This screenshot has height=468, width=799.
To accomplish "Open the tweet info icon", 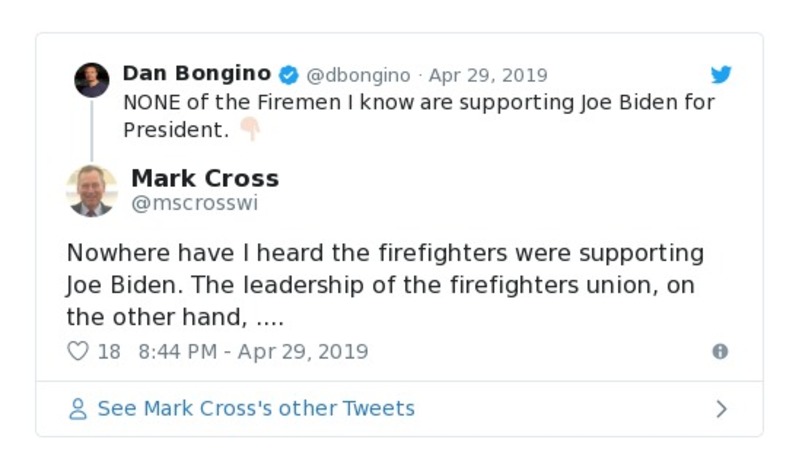I will click(720, 352).
